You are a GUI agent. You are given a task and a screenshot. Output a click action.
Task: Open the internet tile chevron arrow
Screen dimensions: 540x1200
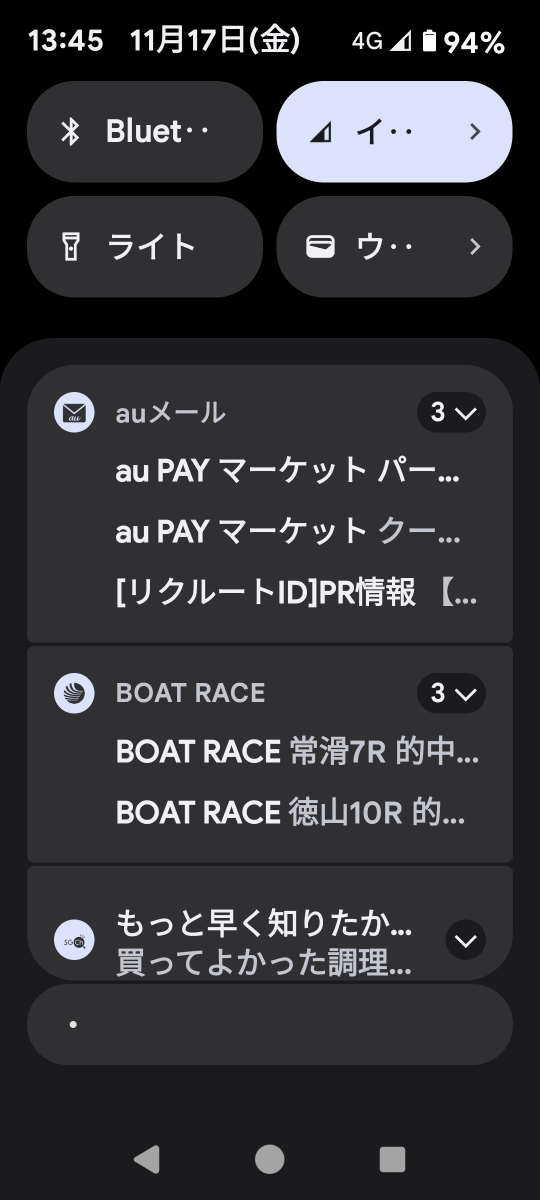tap(475, 132)
